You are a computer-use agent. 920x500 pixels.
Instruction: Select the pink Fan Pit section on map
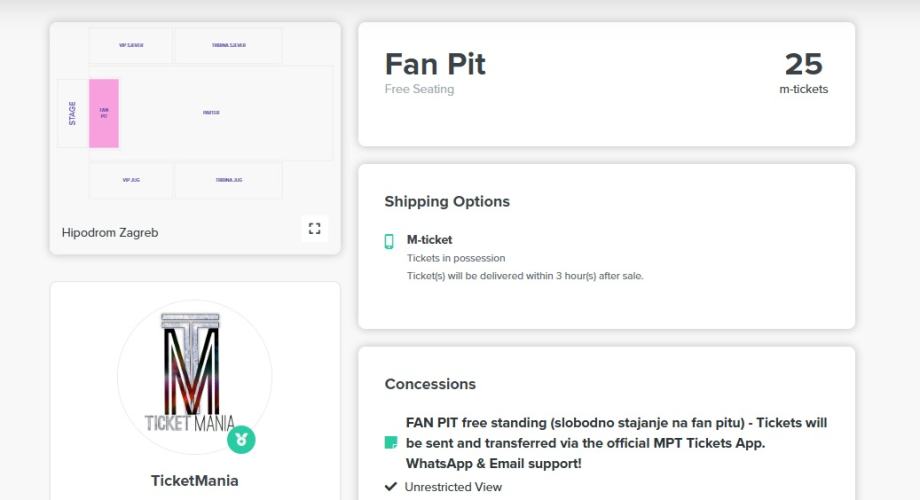pos(104,113)
